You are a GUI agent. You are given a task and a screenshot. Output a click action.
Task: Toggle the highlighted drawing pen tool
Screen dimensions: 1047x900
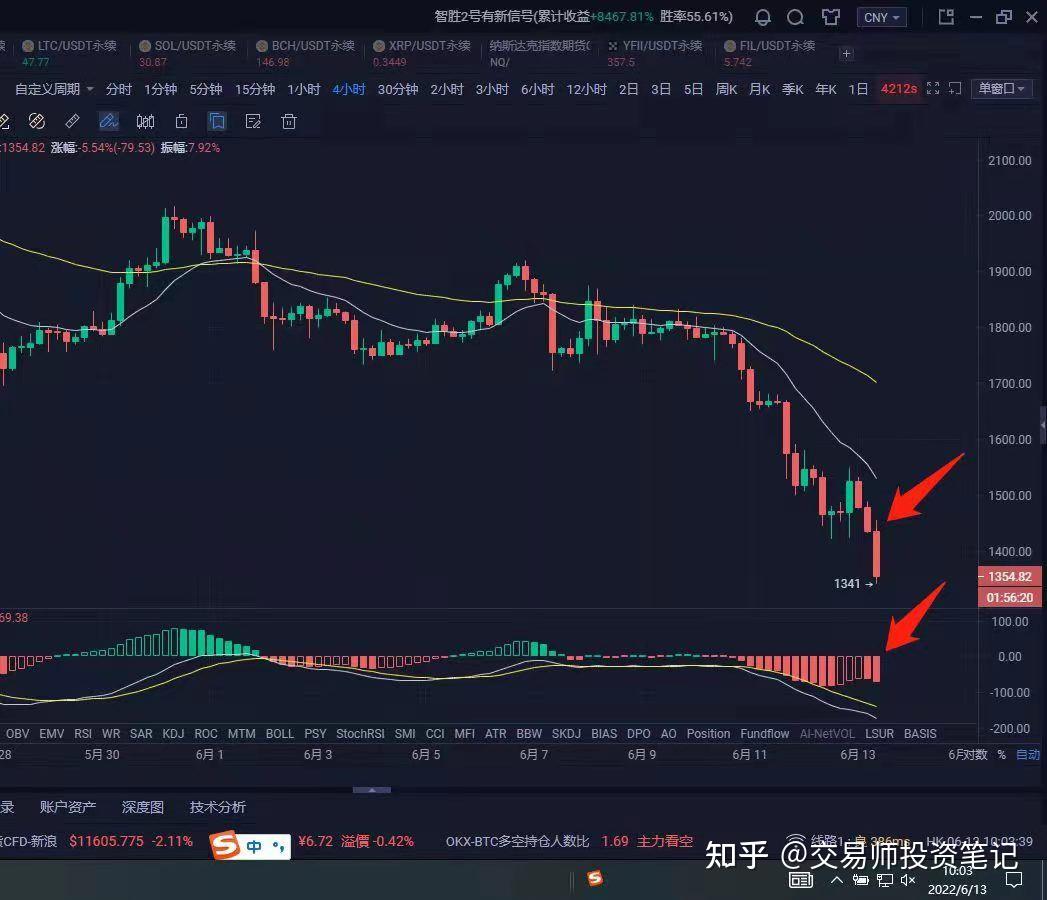pos(108,122)
